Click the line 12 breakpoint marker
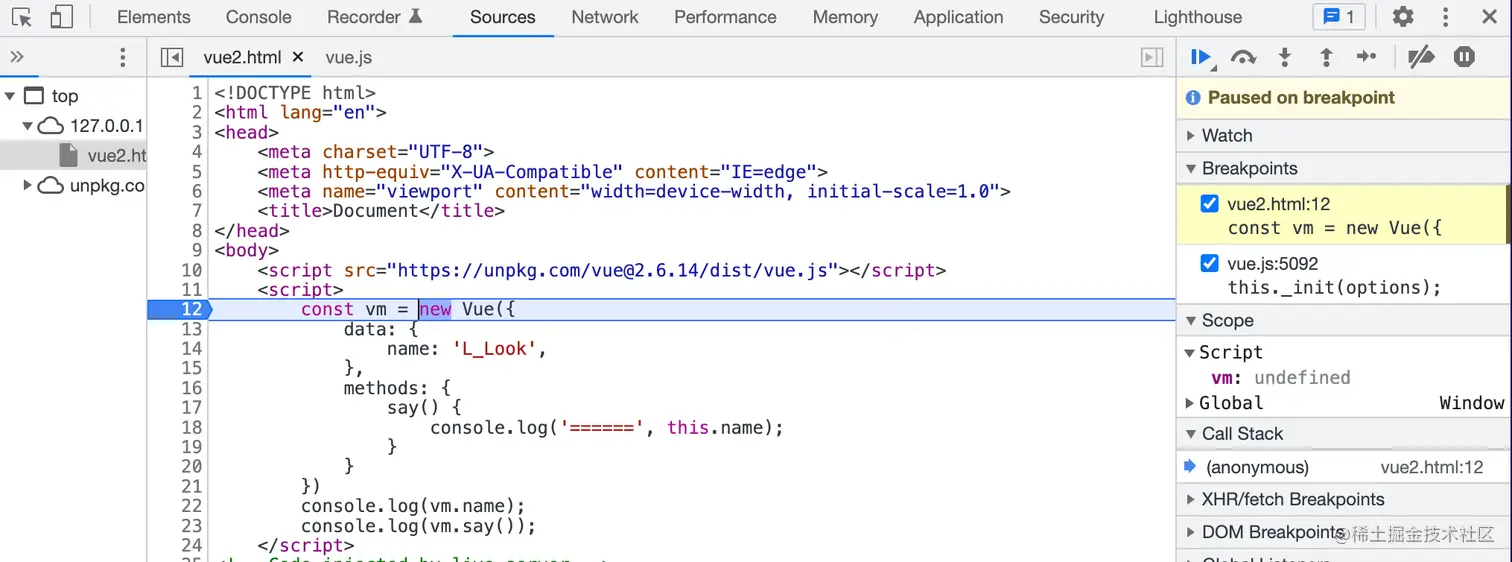This screenshot has height=562, width=1512. pos(180,309)
